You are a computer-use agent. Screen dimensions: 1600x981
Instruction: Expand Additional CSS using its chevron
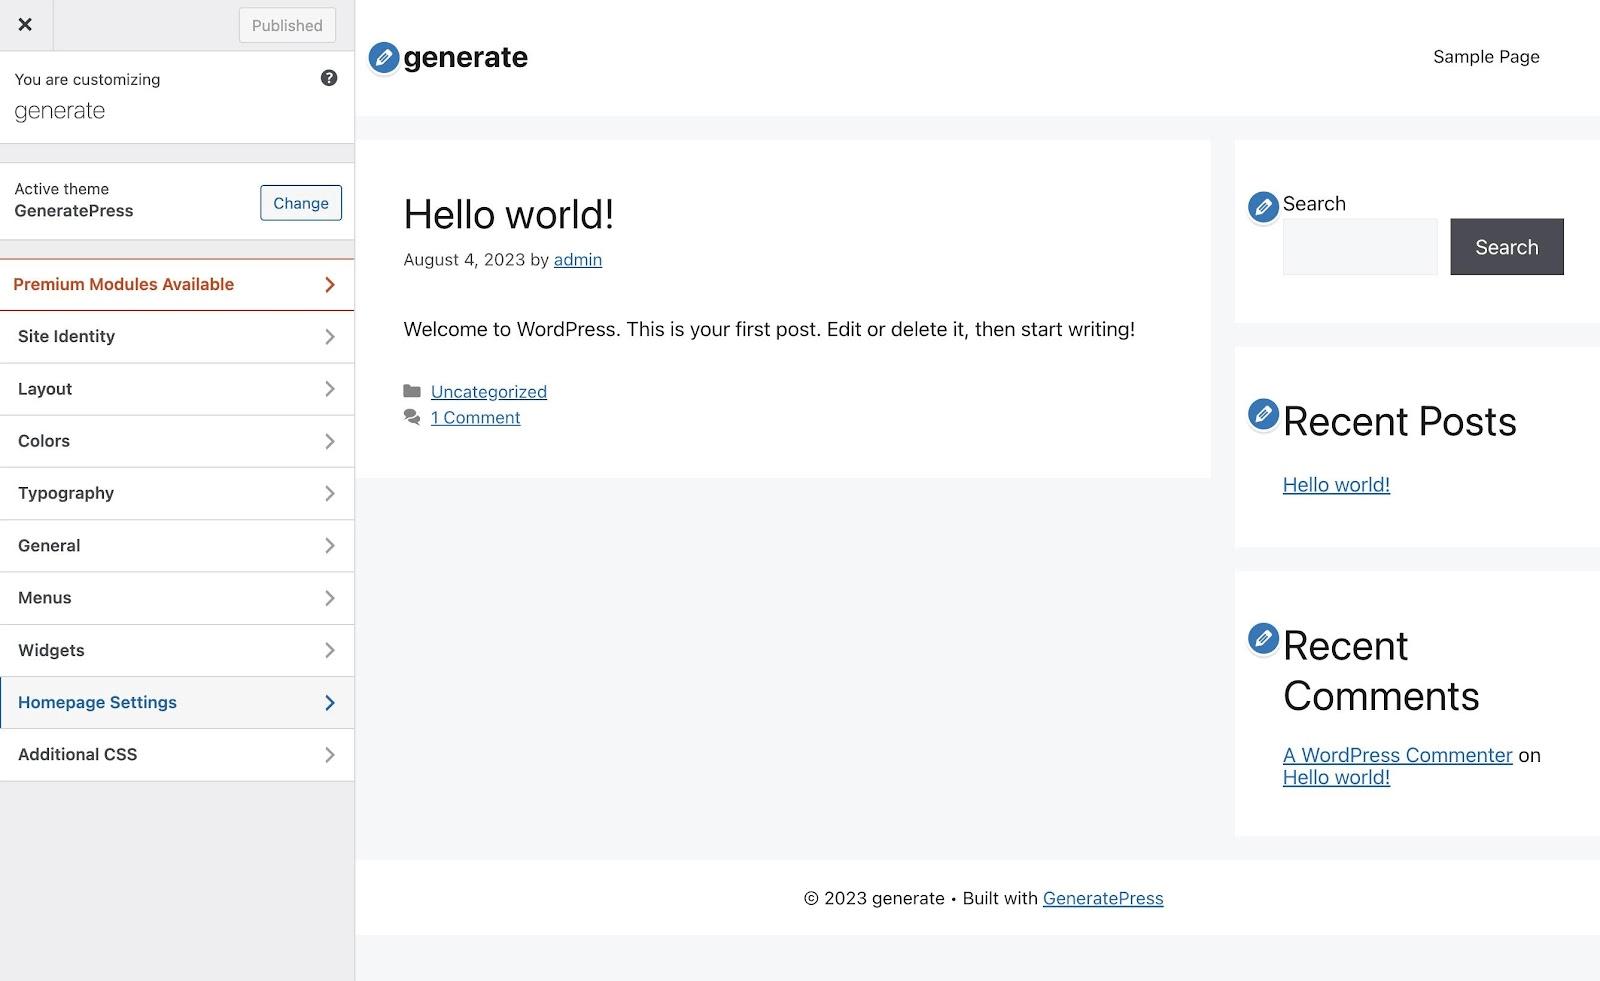coord(330,755)
